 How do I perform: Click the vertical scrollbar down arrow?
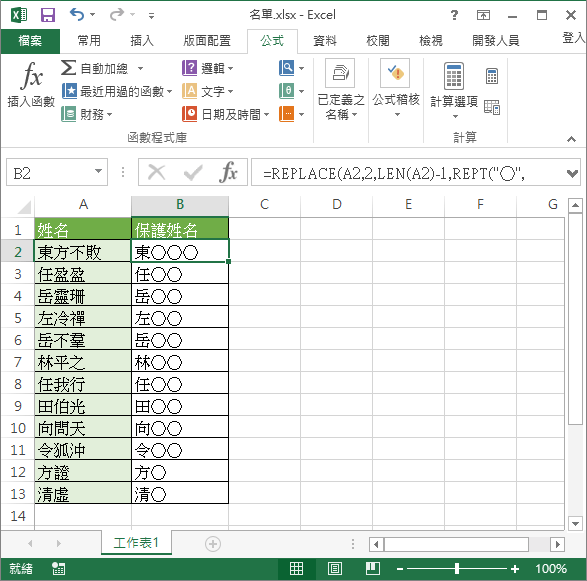click(x=575, y=523)
